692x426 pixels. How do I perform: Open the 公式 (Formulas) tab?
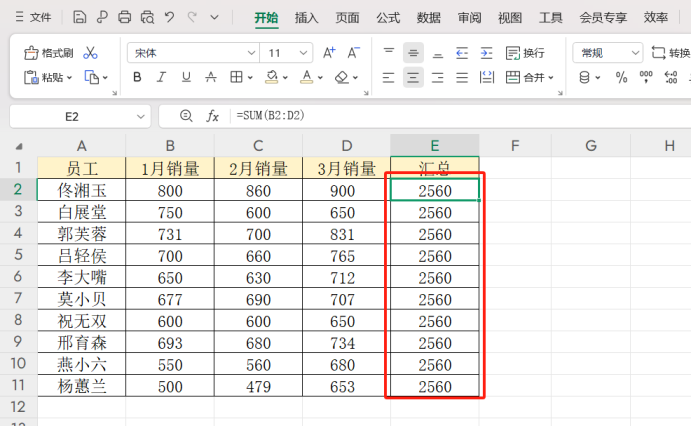pos(388,17)
